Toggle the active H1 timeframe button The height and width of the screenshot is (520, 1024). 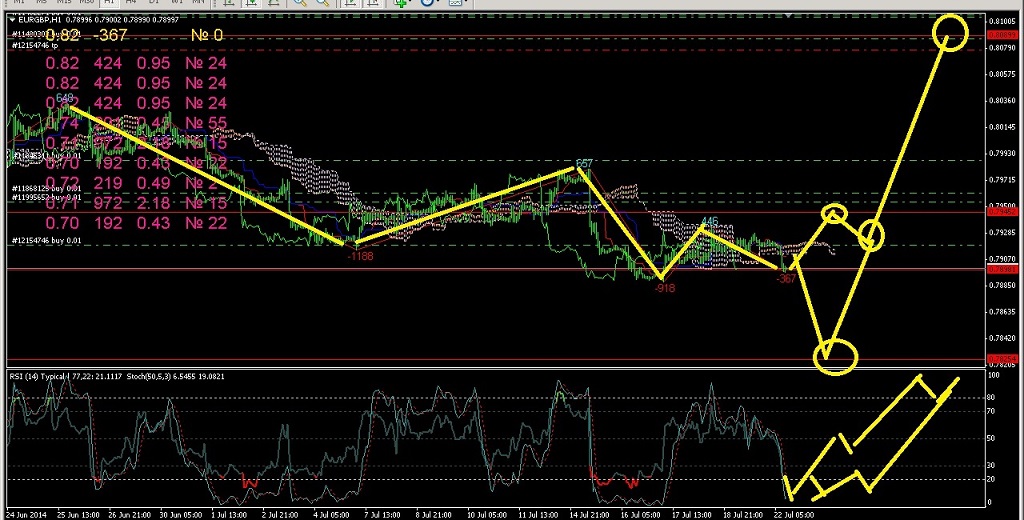point(110,3)
